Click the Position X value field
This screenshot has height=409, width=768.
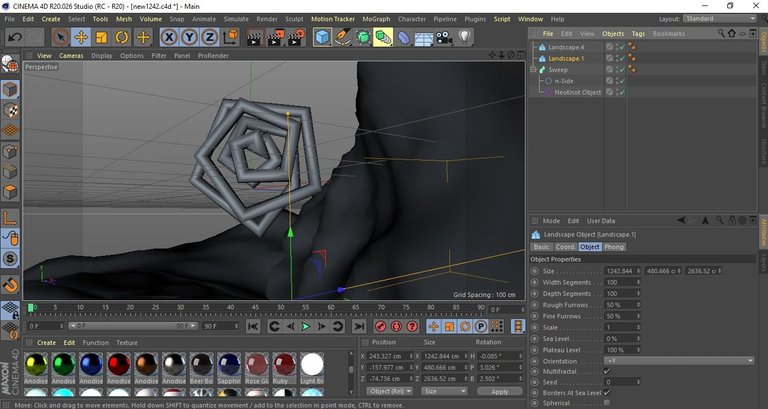(388, 356)
